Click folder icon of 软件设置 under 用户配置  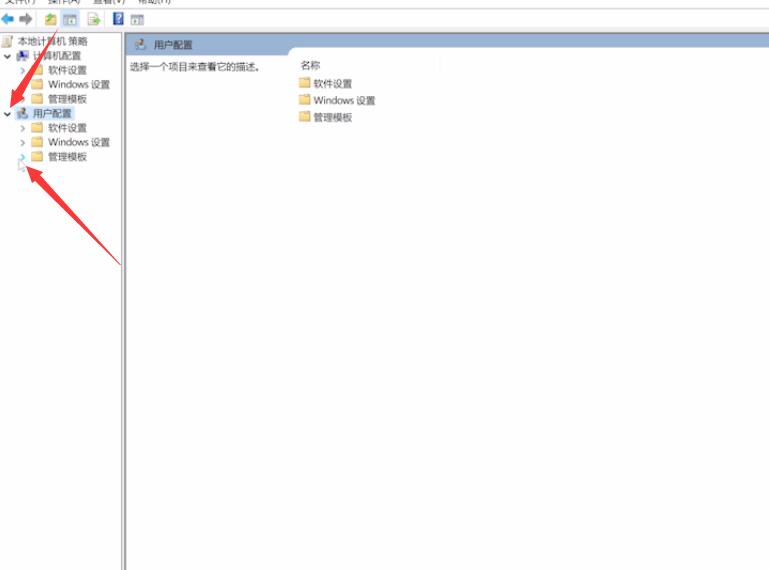tap(37, 128)
